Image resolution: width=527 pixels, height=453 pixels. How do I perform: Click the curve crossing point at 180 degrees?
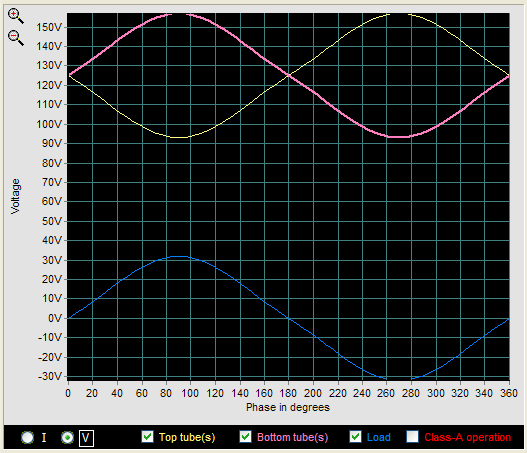(288, 76)
